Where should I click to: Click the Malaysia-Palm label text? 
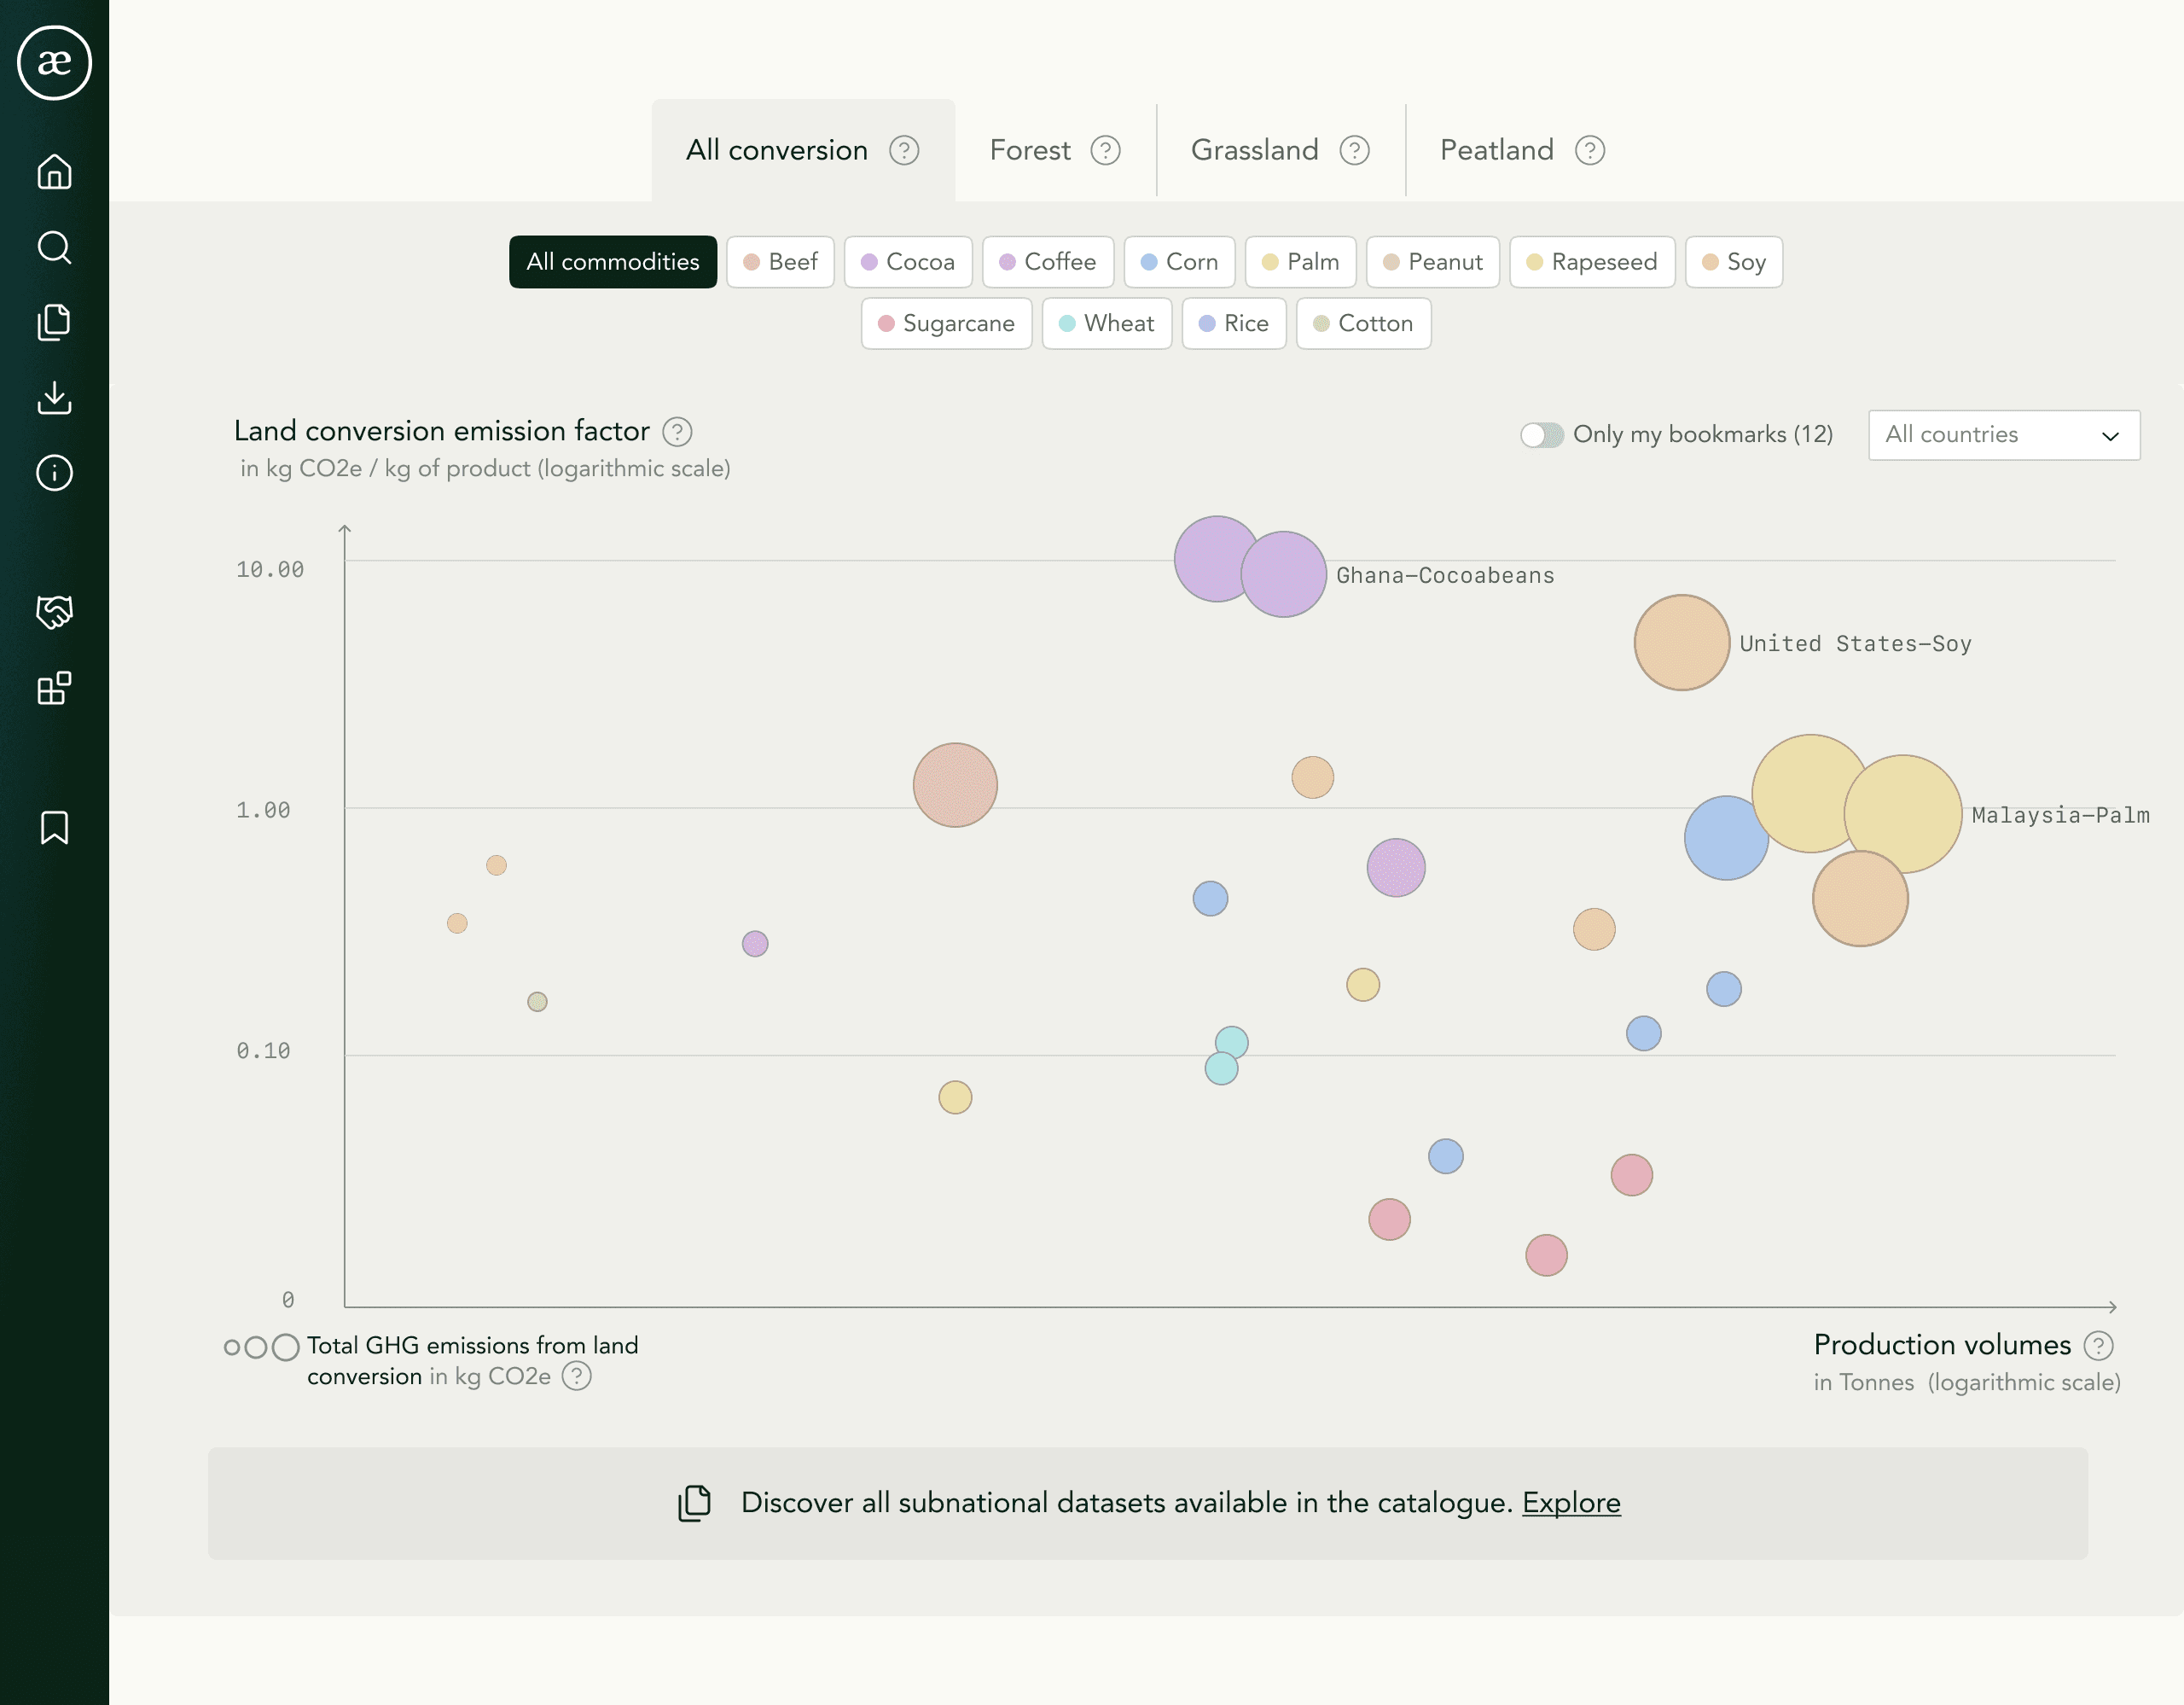click(x=2060, y=816)
